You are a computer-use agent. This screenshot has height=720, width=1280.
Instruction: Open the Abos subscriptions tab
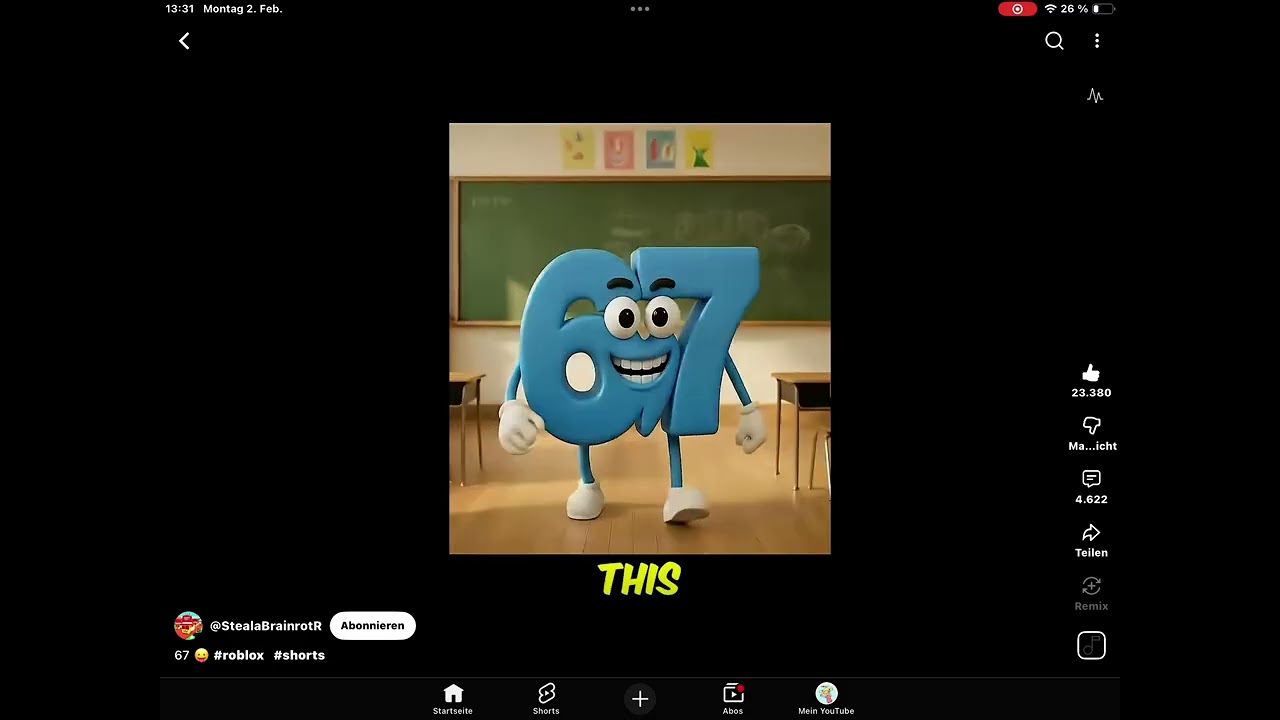pyautogui.click(x=733, y=699)
